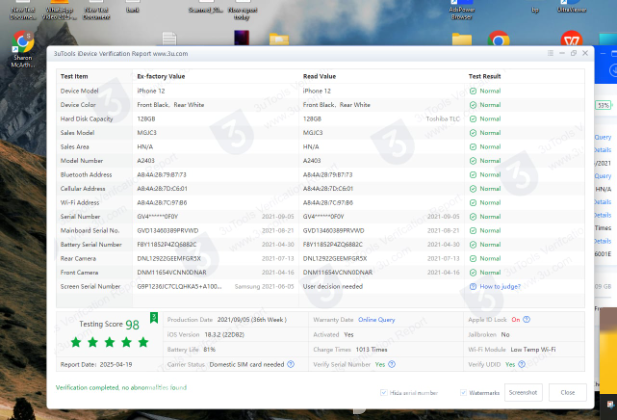Open the Google Chrome shortcut beside the folder
This screenshot has height=420, width=617.
tap(499, 38)
